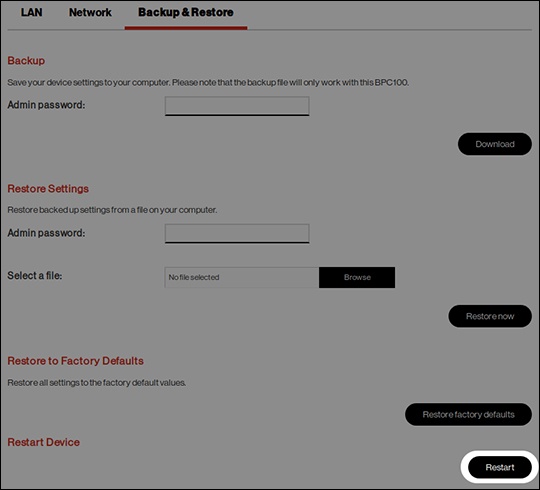Click the Backup Admin password field
This screenshot has height=490, width=540.
coord(237,106)
